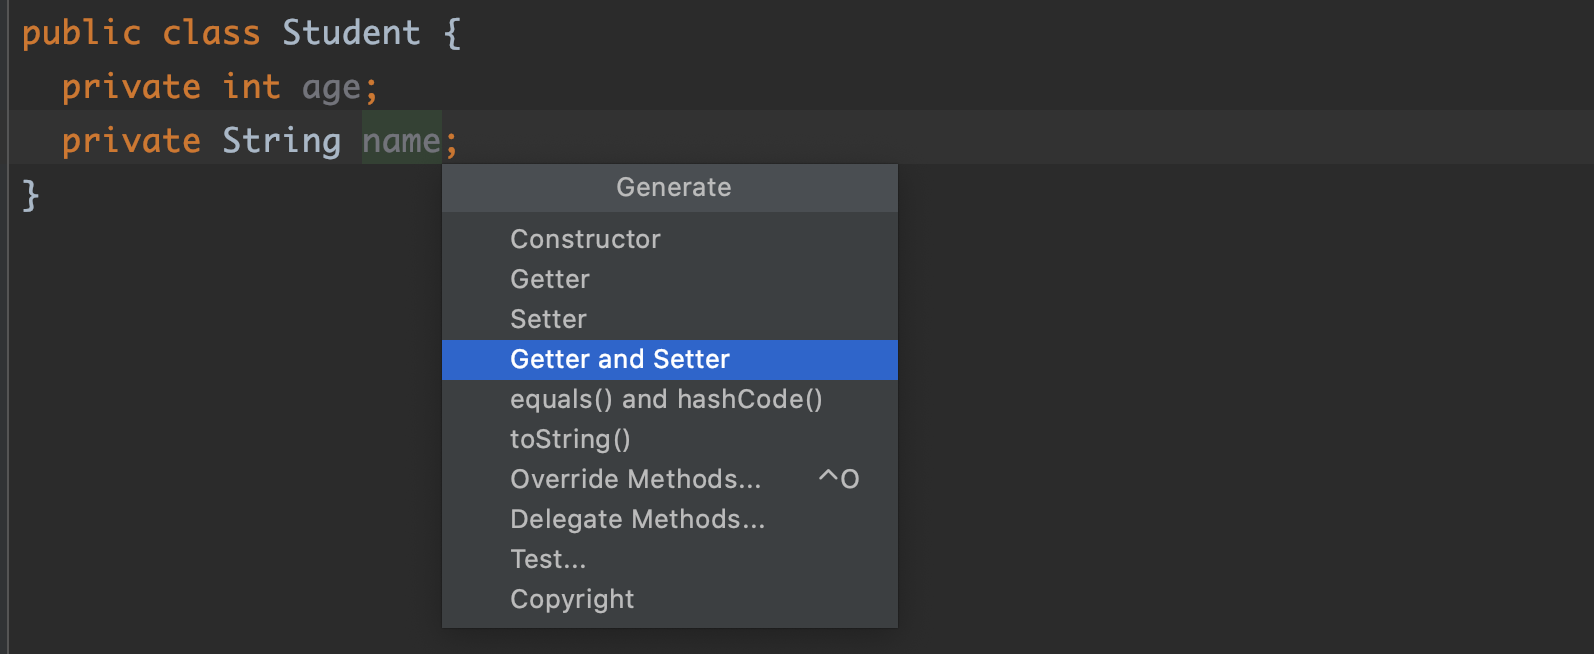This screenshot has width=1594, height=654.
Task: Select the highlighted Getter and Setter entry
Action: tap(669, 360)
